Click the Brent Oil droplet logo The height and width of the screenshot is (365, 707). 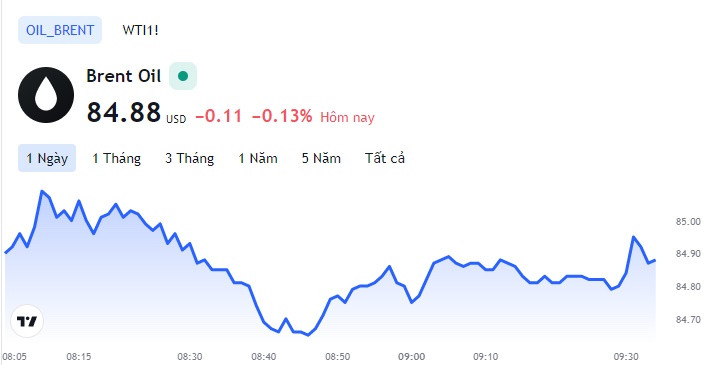(46, 95)
